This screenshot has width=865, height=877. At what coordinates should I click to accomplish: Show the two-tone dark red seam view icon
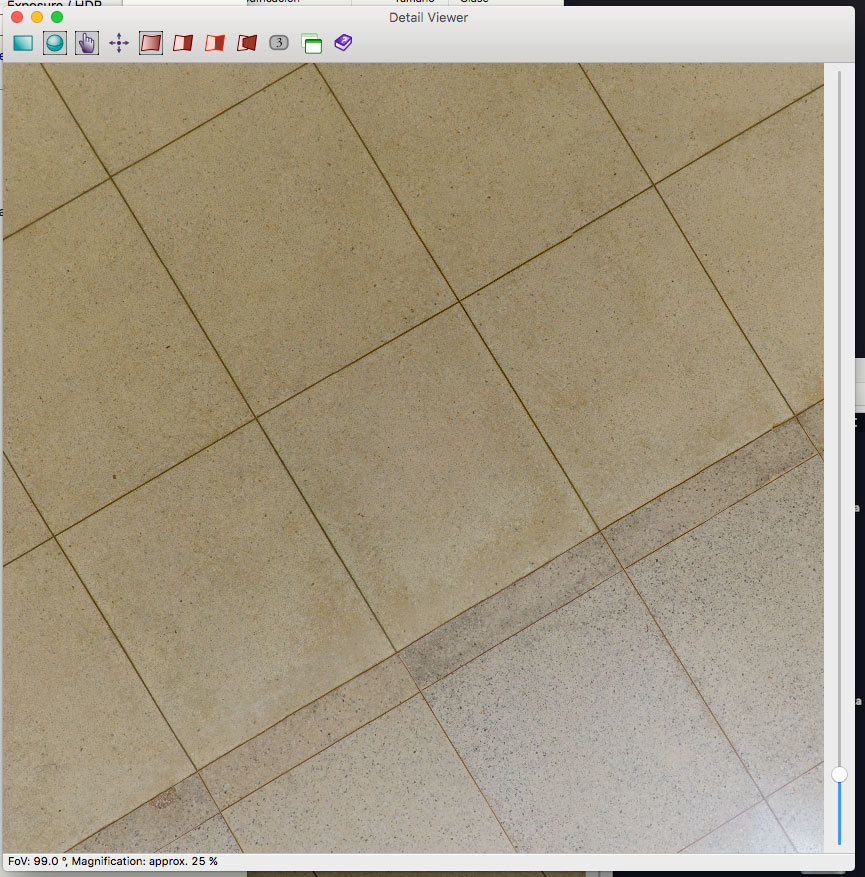pyautogui.click(x=183, y=43)
